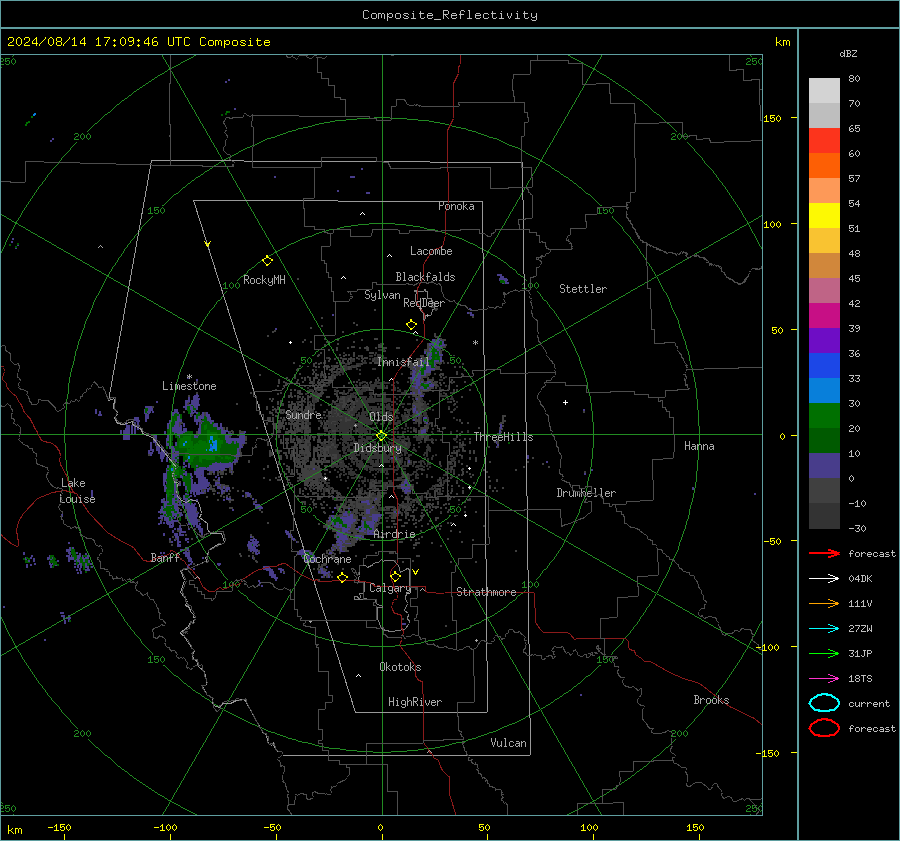This screenshot has width=900, height=841.
Task: Click the light gray 80 dBZ color swatch
Action: (824, 90)
